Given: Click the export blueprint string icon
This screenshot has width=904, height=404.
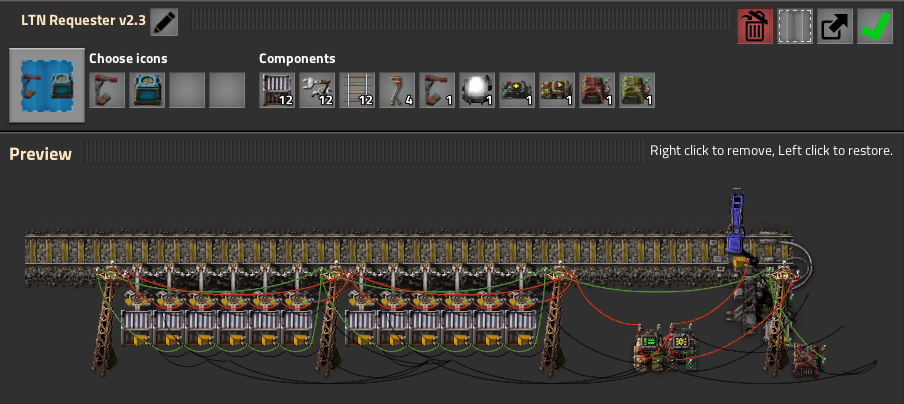Looking at the screenshot, I should [835, 26].
